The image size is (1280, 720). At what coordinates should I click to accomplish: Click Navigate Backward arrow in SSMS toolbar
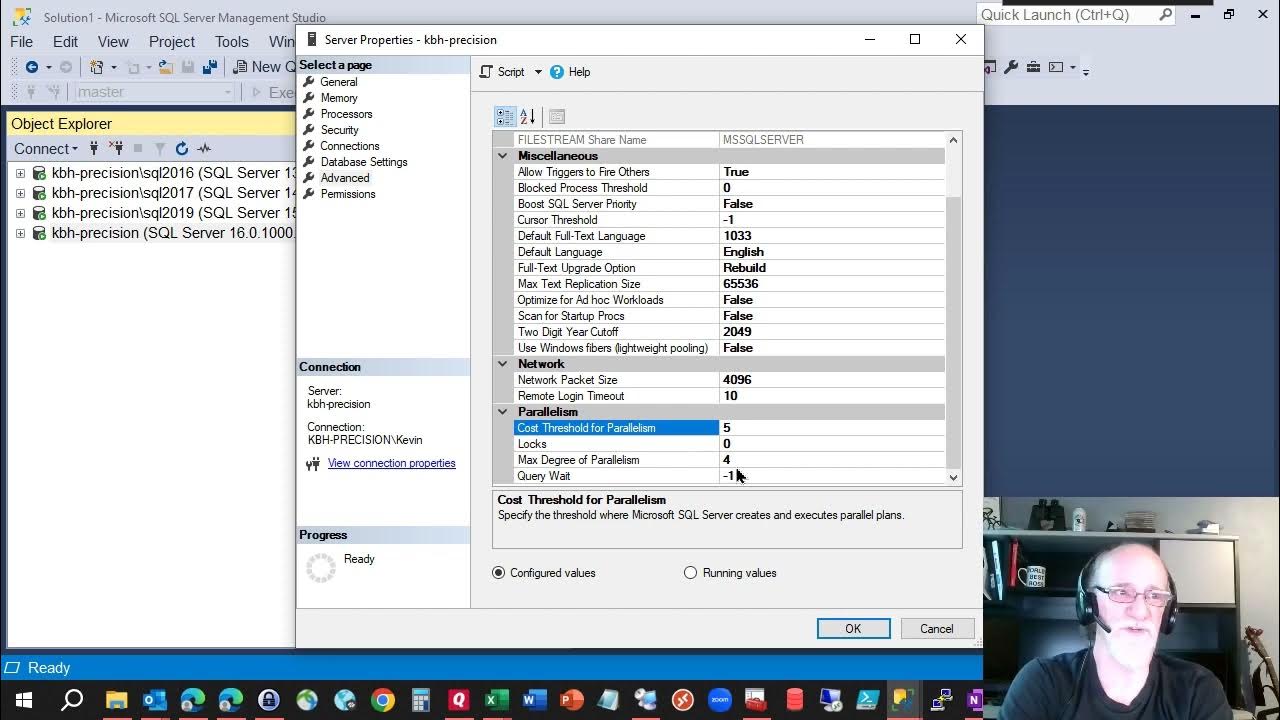tap(32, 67)
